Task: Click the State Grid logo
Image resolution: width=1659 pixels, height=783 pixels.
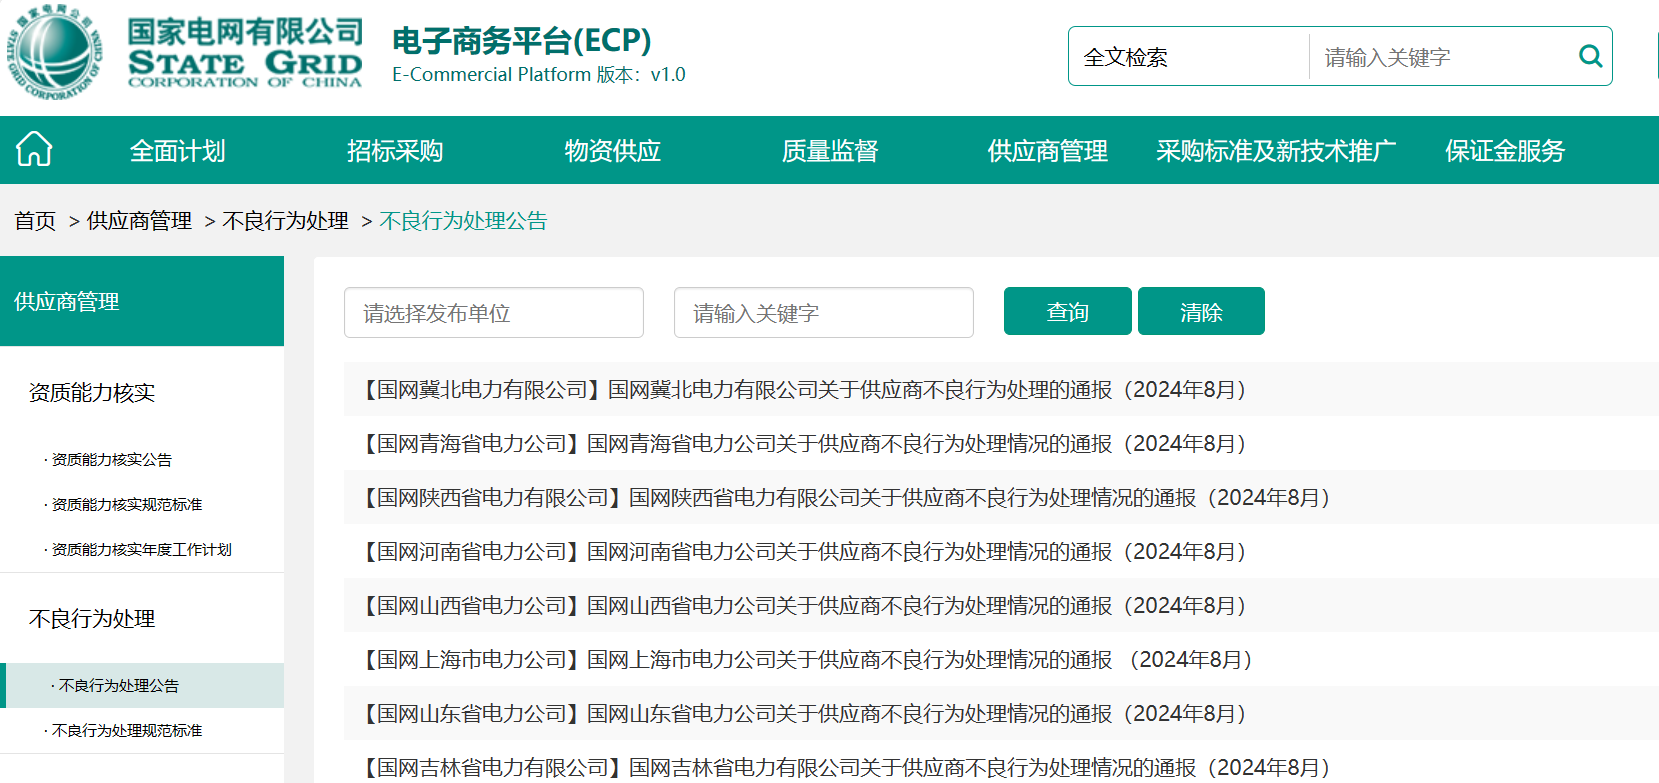Action: (185, 51)
